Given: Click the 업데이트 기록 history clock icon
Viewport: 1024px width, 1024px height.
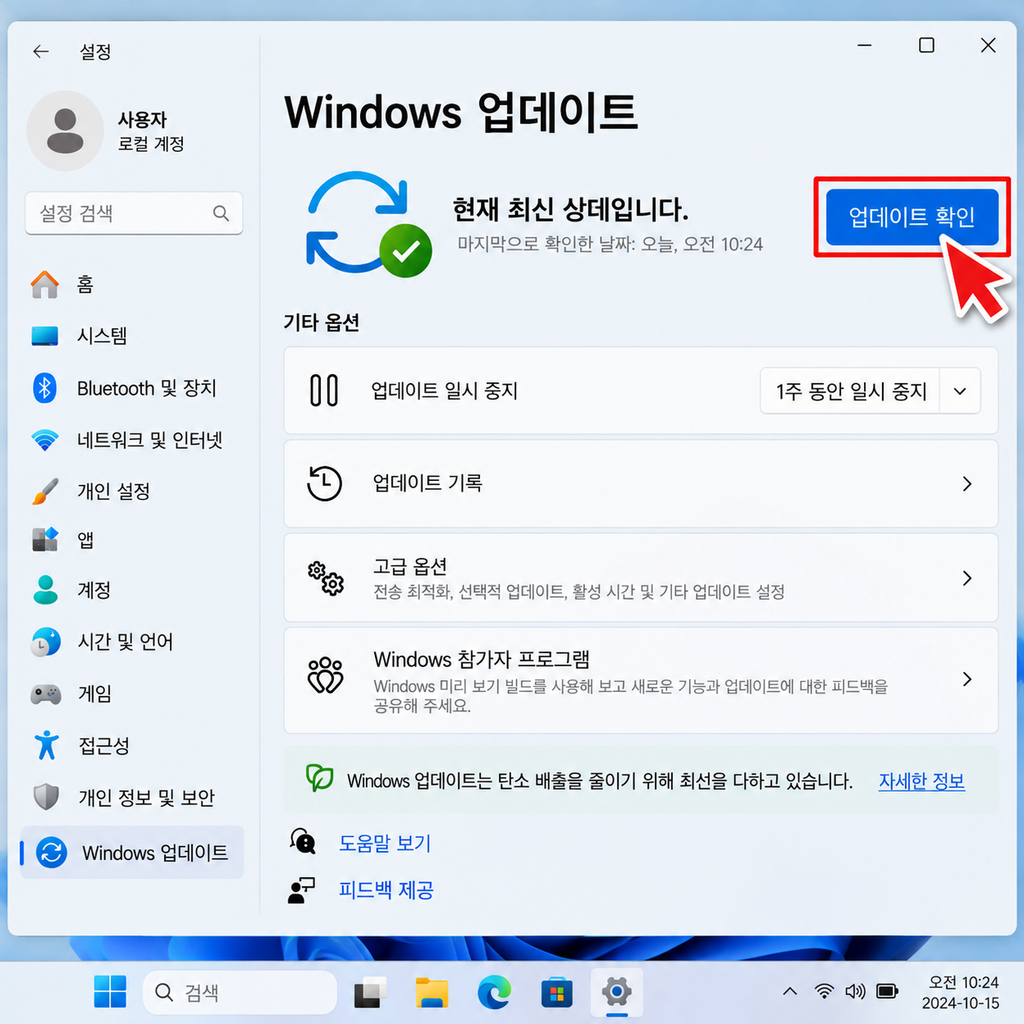Looking at the screenshot, I should click(x=325, y=483).
